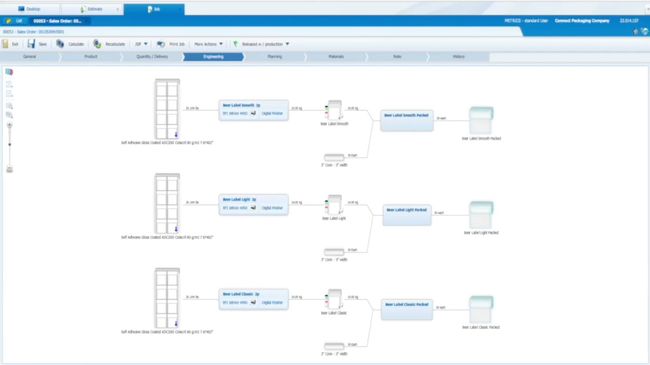The height and width of the screenshot is (365, 650).
Task: Click the Beer Label Classic Packed roll icon
Action: [x=481, y=309]
